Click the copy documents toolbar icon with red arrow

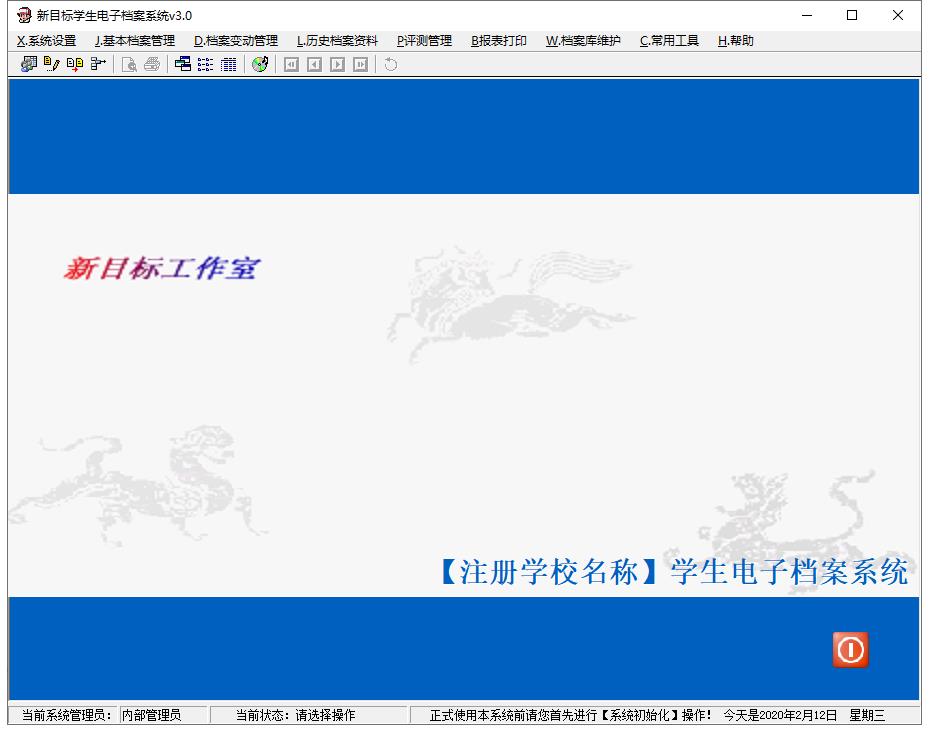tap(75, 64)
